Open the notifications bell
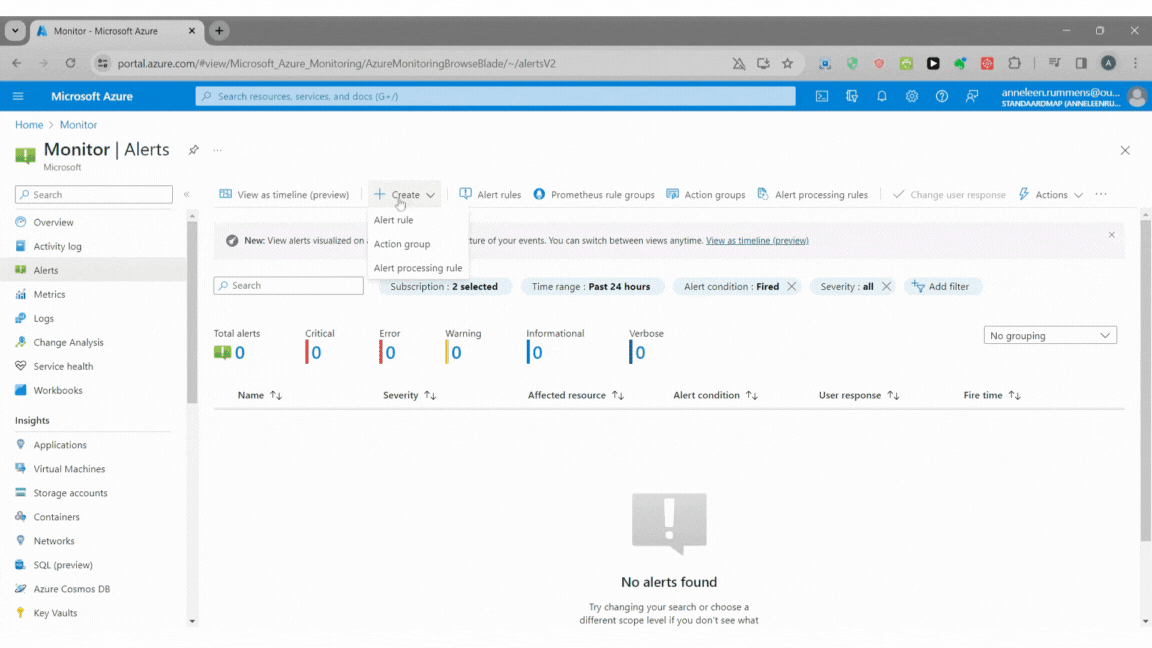This screenshot has height=648, width=1152. (x=882, y=96)
